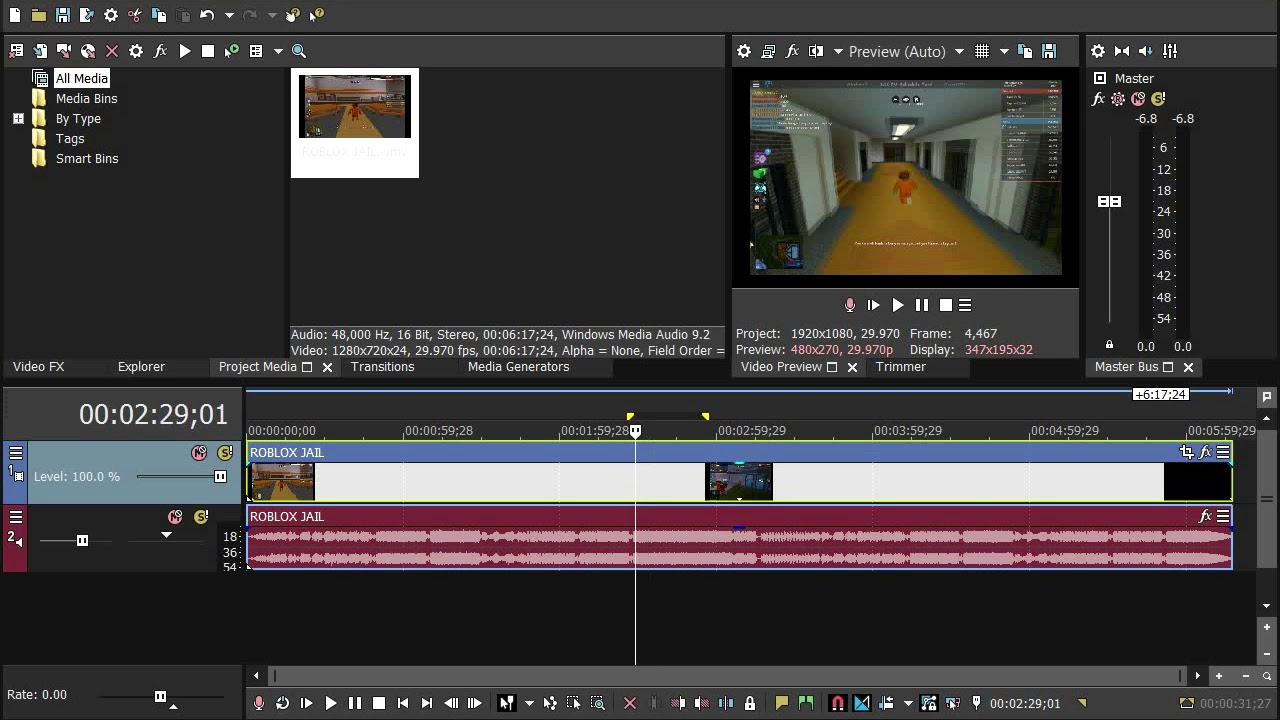Viewport: 1280px width, 720px height.
Task: Open the undo history dropdown
Action: [228, 15]
